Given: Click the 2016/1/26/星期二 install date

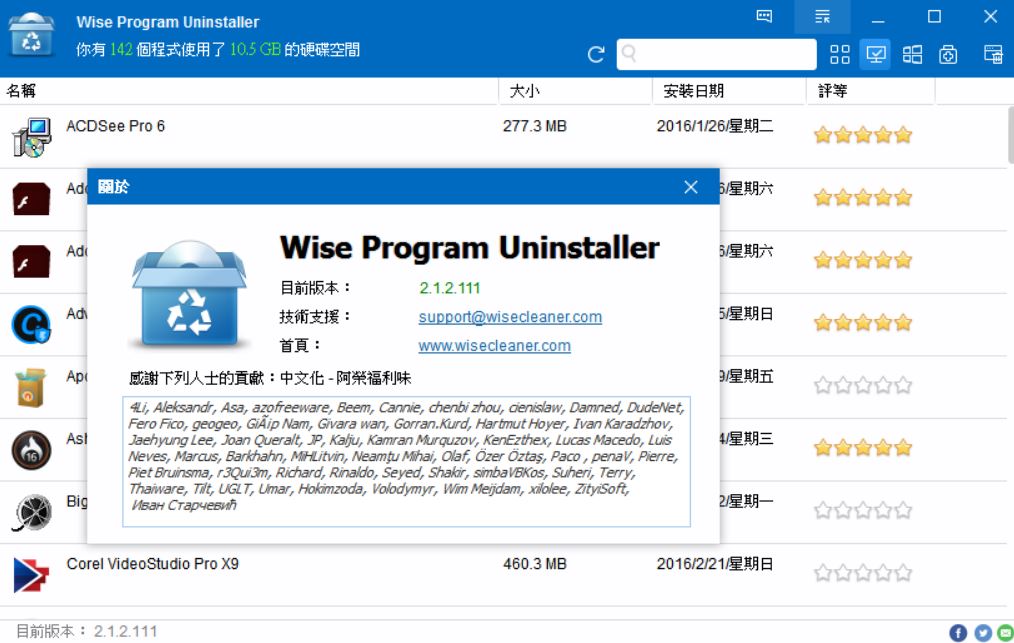Looking at the screenshot, I should tap(715, 126).
